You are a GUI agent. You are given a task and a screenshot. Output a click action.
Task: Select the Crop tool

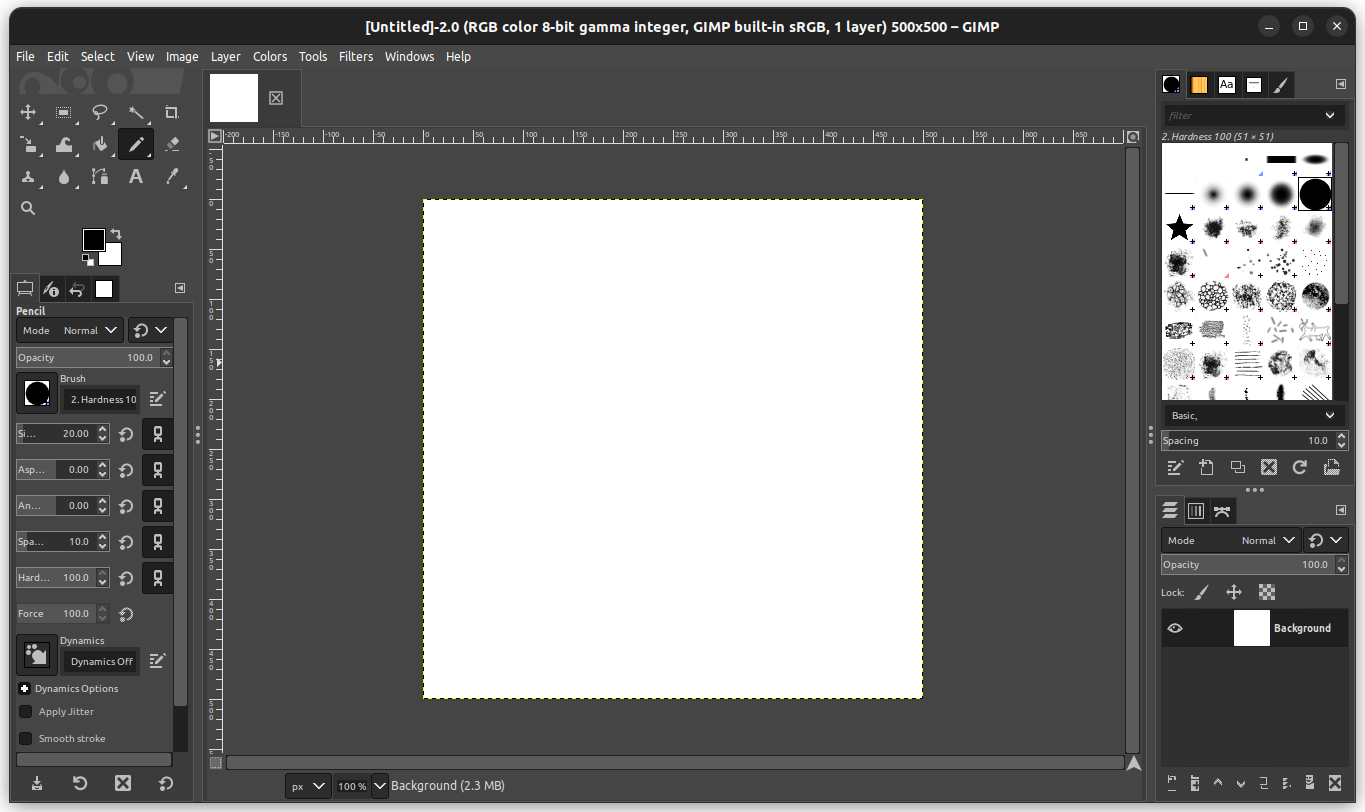point(172,112)
